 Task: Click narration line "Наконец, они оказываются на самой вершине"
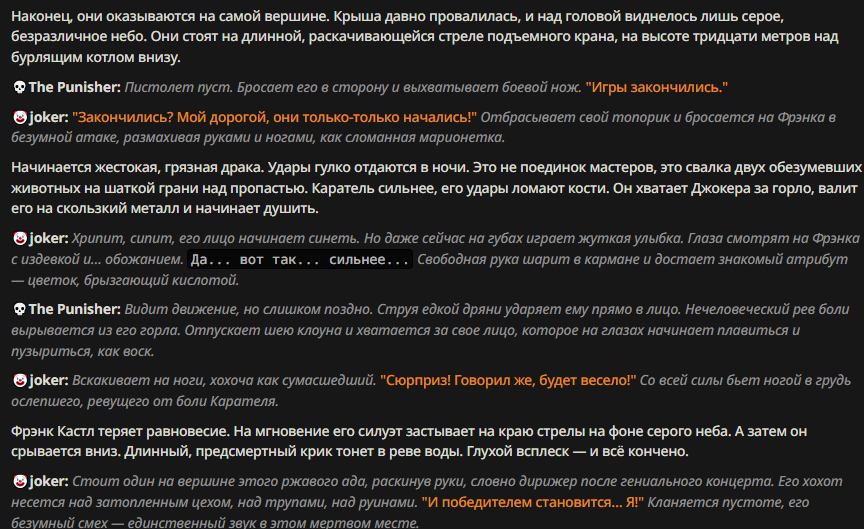[170, 16]
